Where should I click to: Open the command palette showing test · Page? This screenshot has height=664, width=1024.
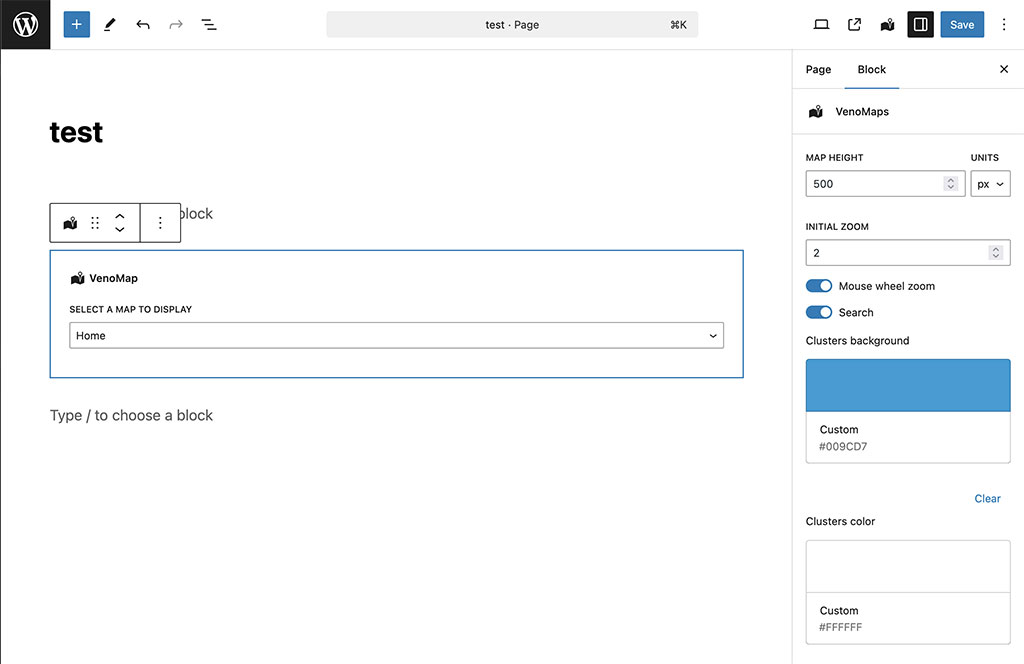pos(512,25)
